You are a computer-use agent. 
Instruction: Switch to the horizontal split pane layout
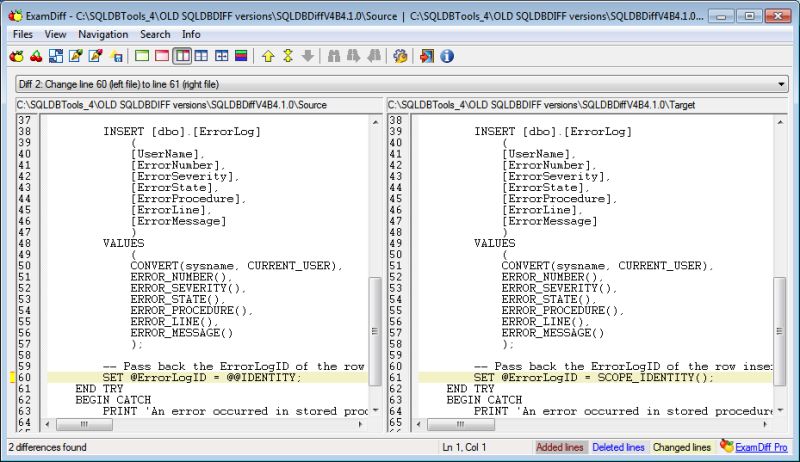coord(202,56)
